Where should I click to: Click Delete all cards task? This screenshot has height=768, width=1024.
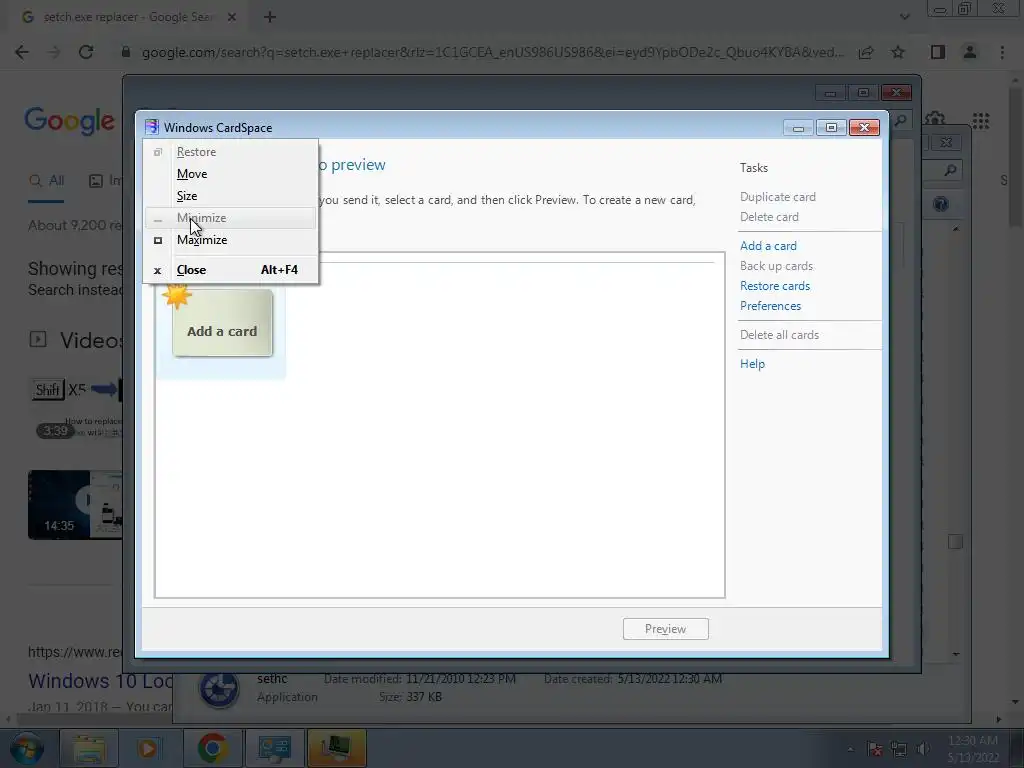point(779,335)
